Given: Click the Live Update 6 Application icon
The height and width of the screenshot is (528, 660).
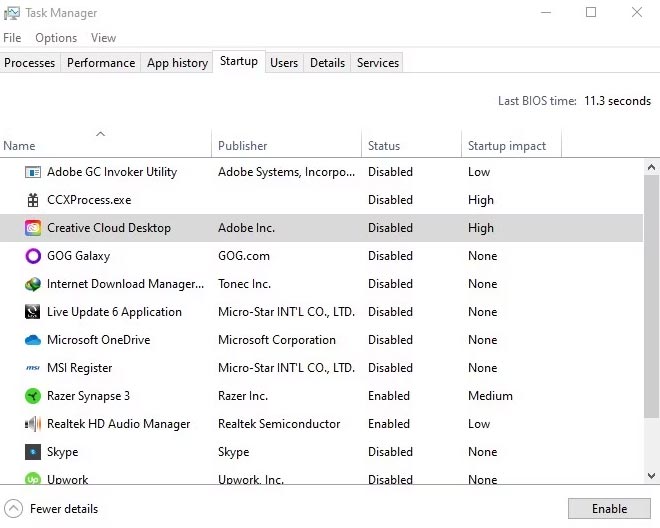Looking at the screenshot, I should [33, 312].
